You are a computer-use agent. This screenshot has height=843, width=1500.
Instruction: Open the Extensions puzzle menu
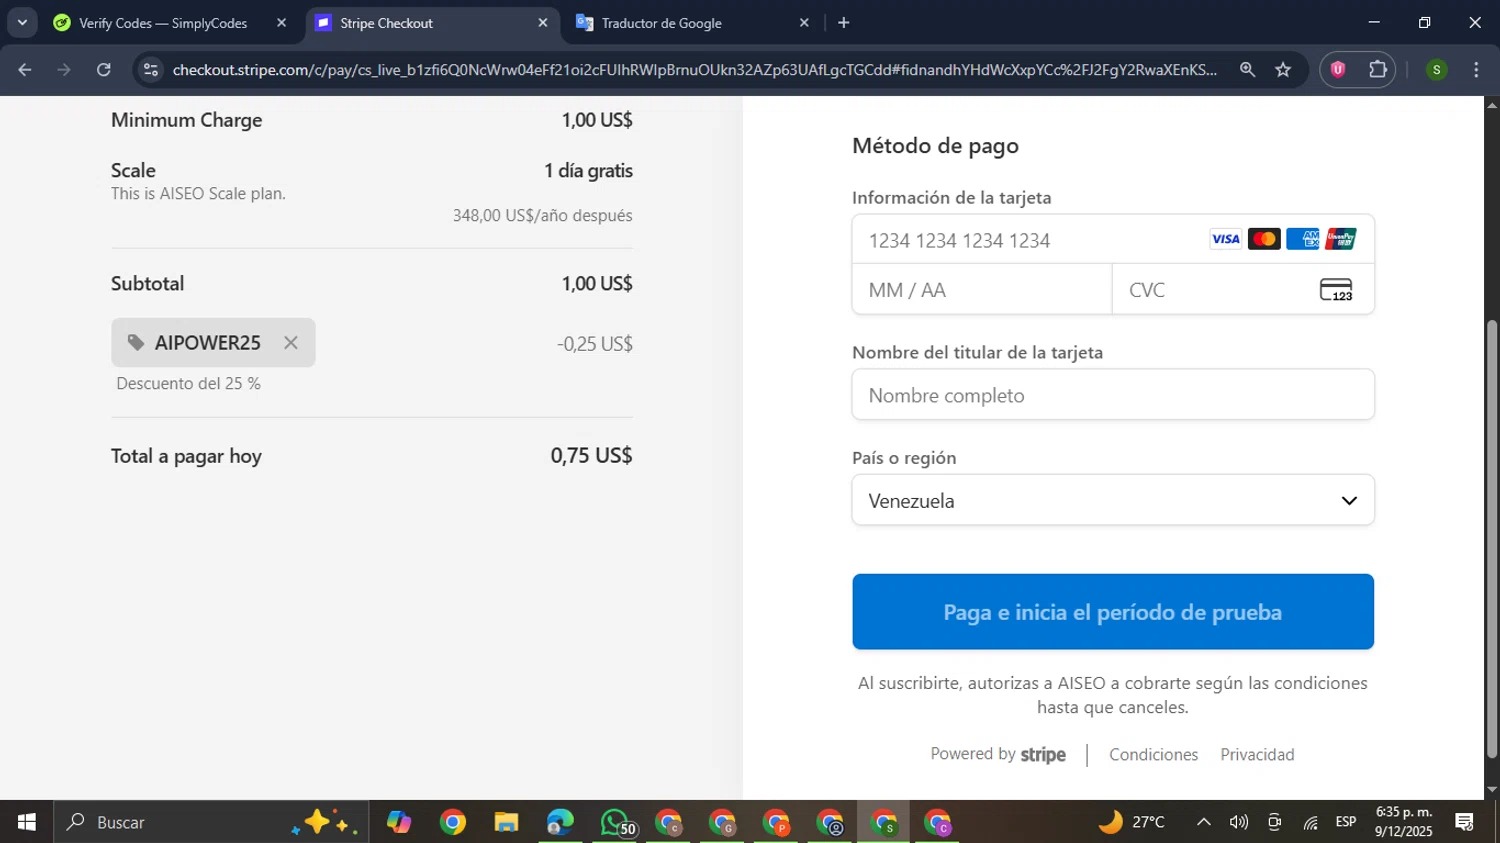(1378, 70)
